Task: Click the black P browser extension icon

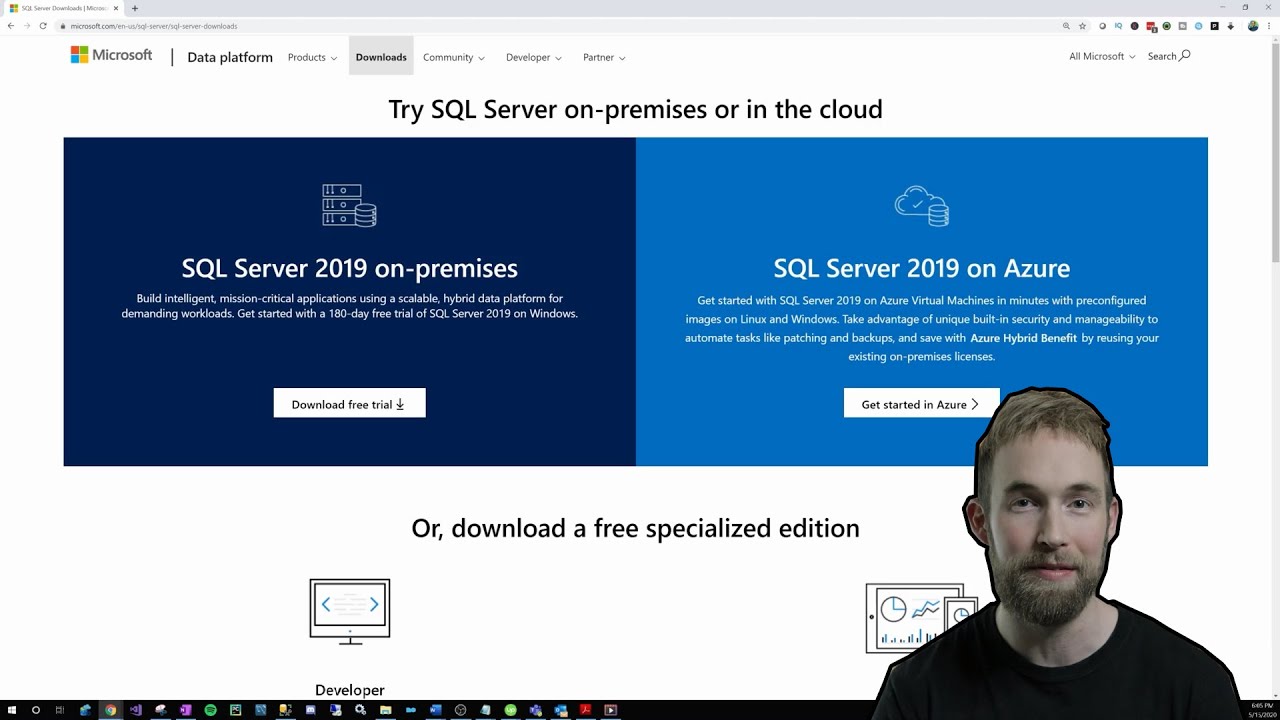Action: coord(1214,26)
